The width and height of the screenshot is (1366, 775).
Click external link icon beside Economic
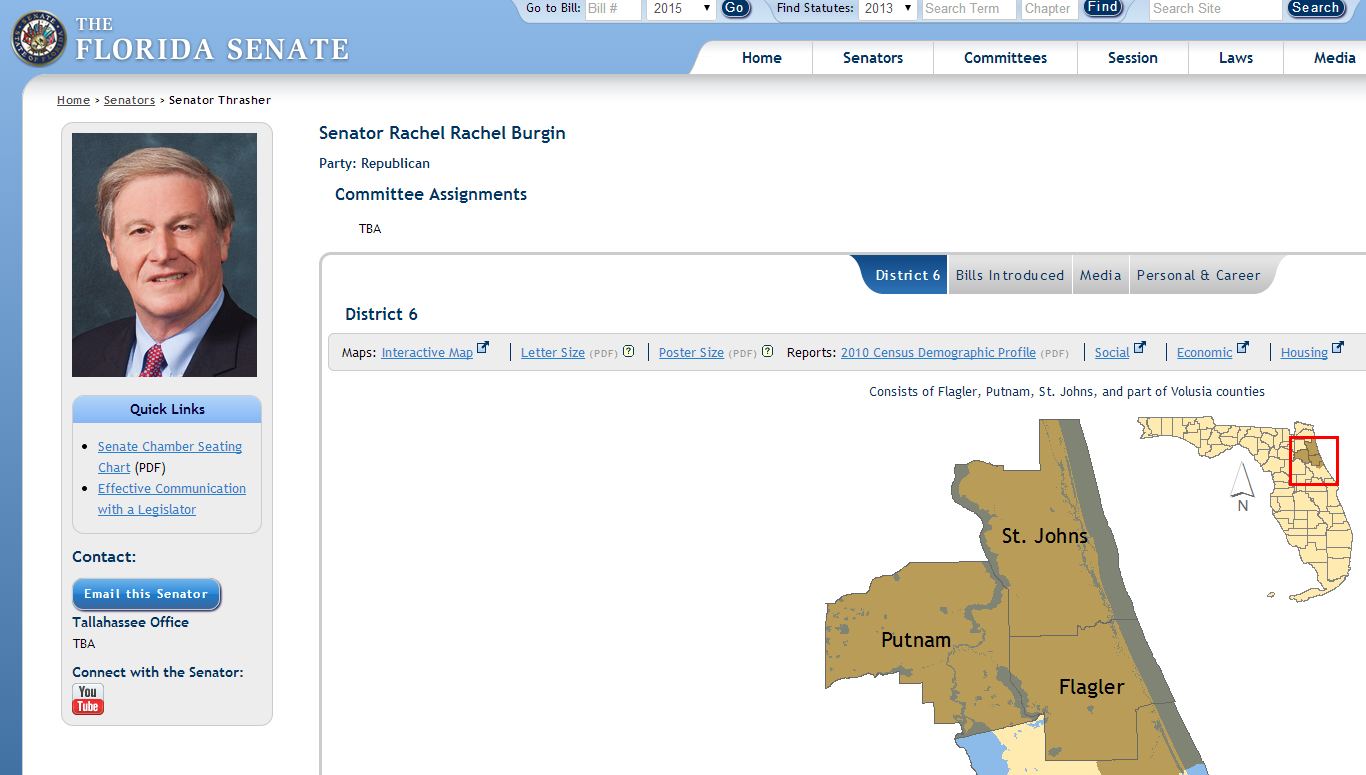tap(1243, 348)
